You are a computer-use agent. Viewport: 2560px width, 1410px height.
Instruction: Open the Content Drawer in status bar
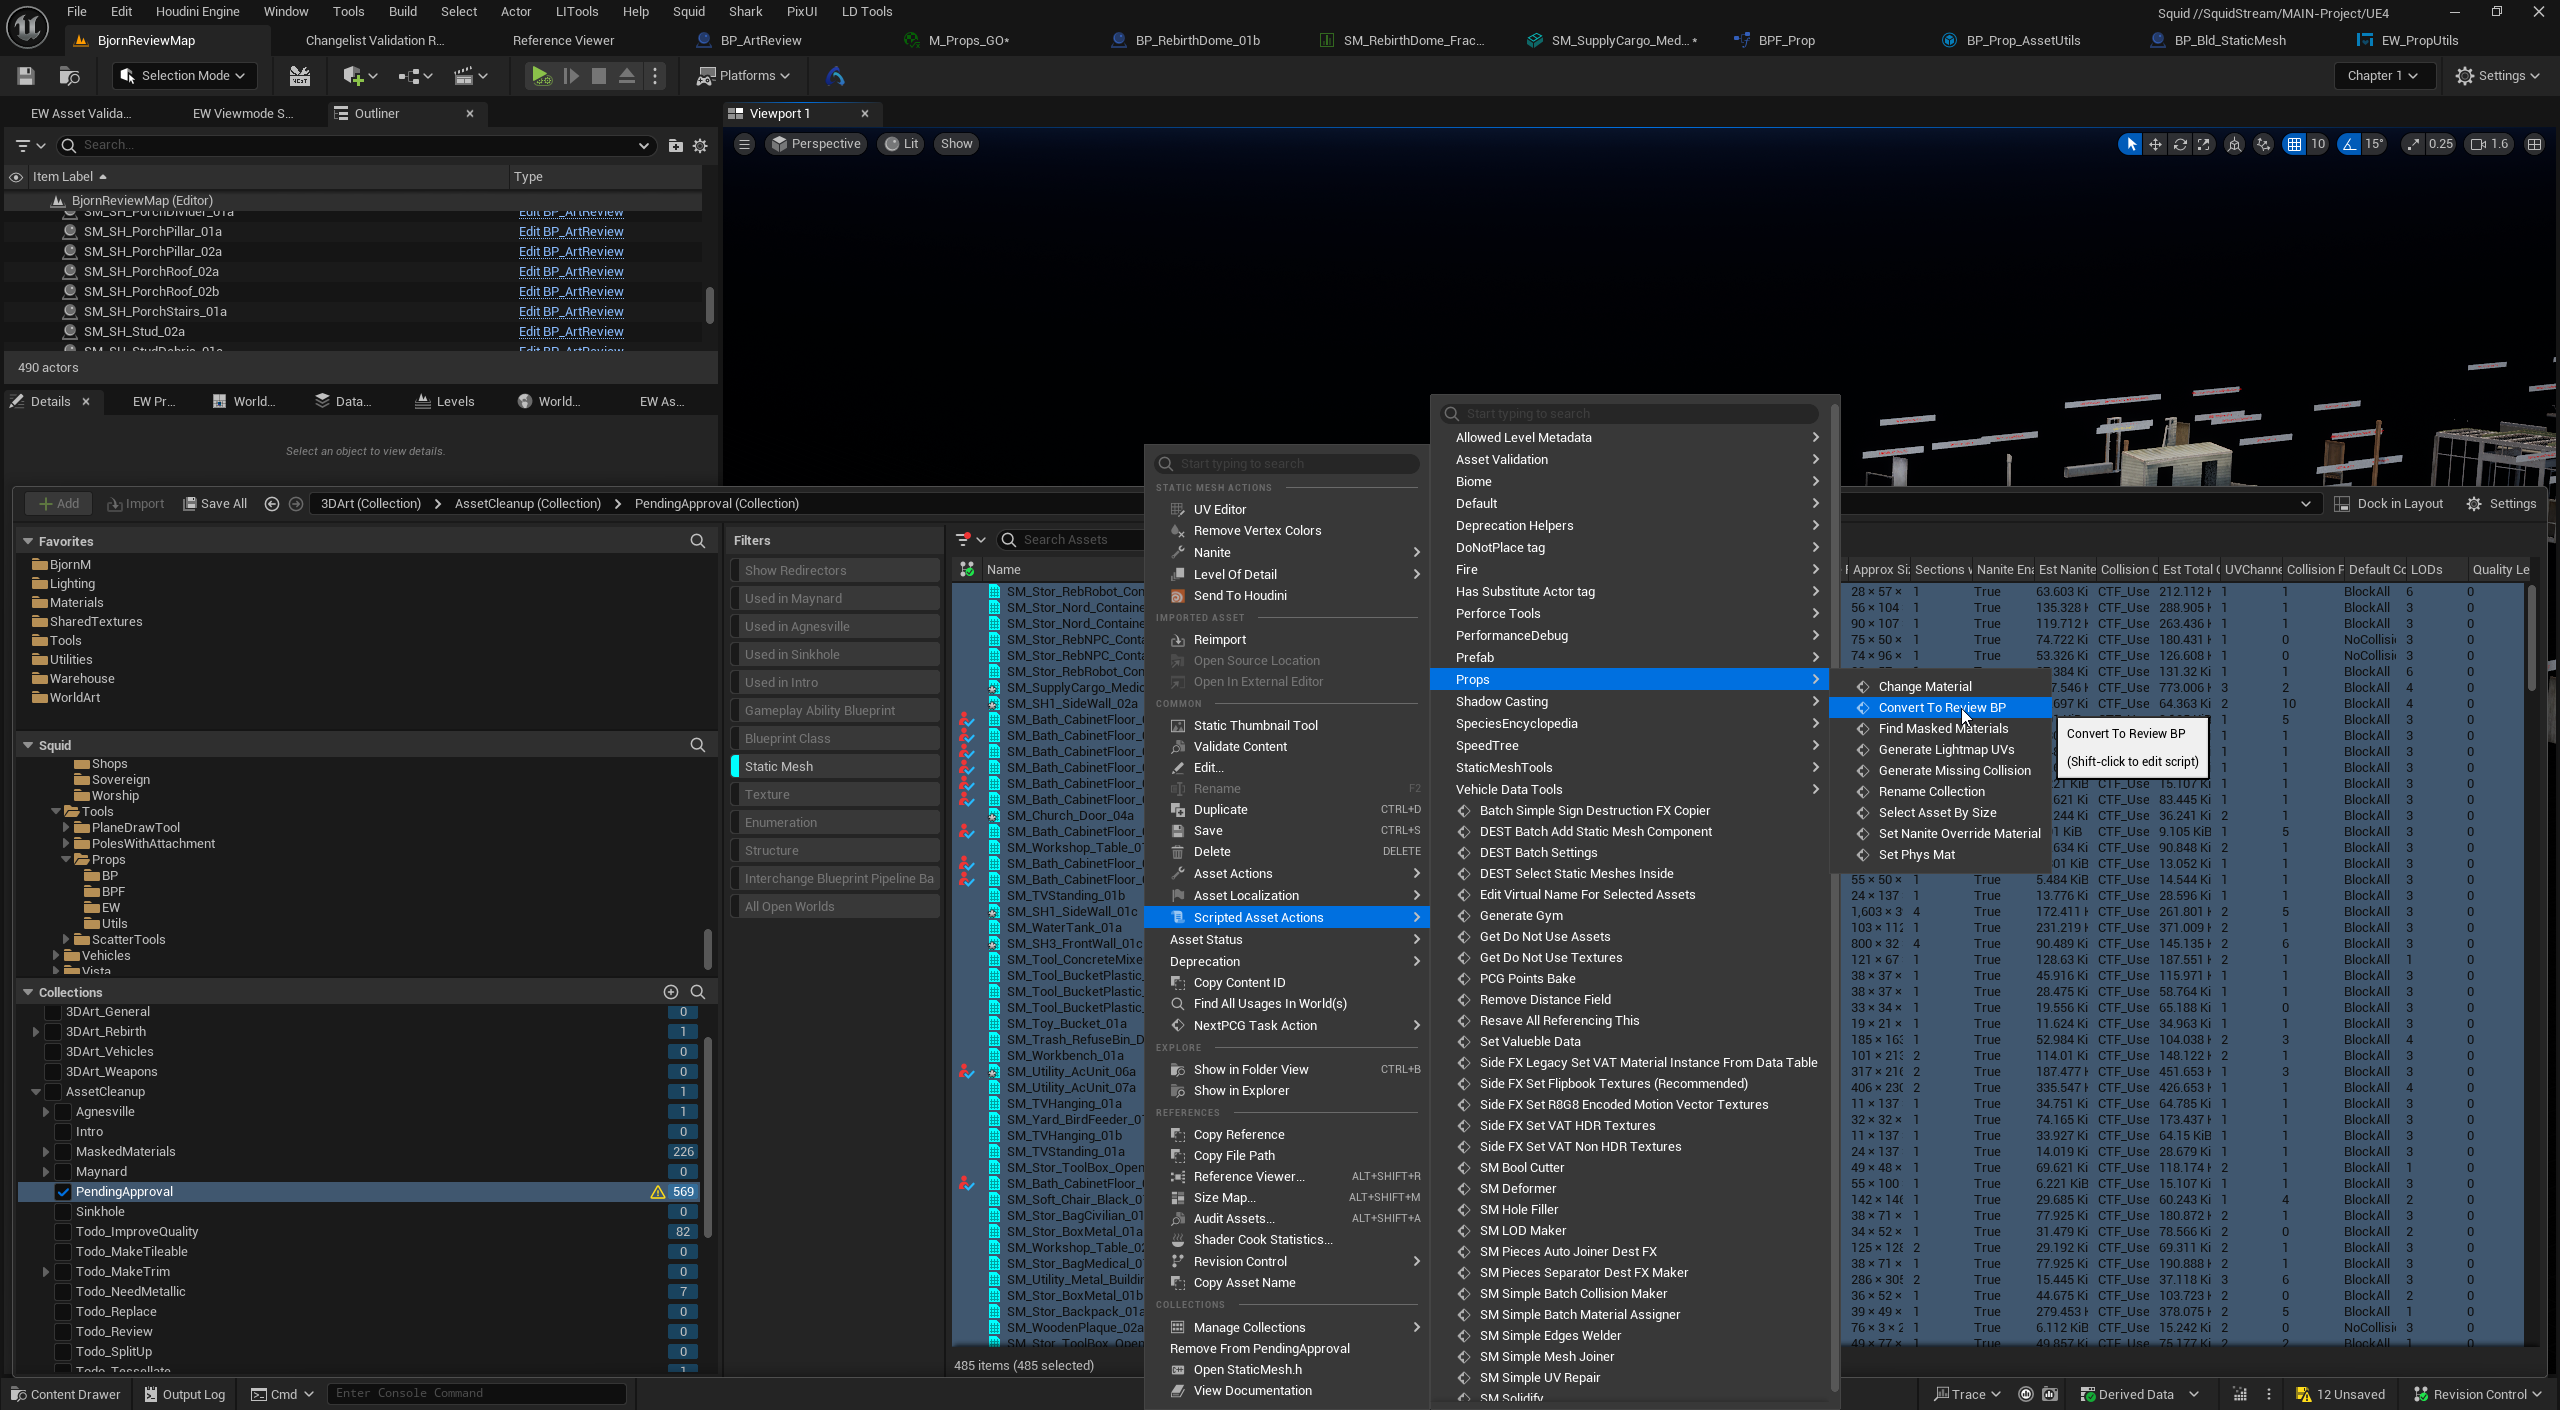click(x=65, y=1394)
